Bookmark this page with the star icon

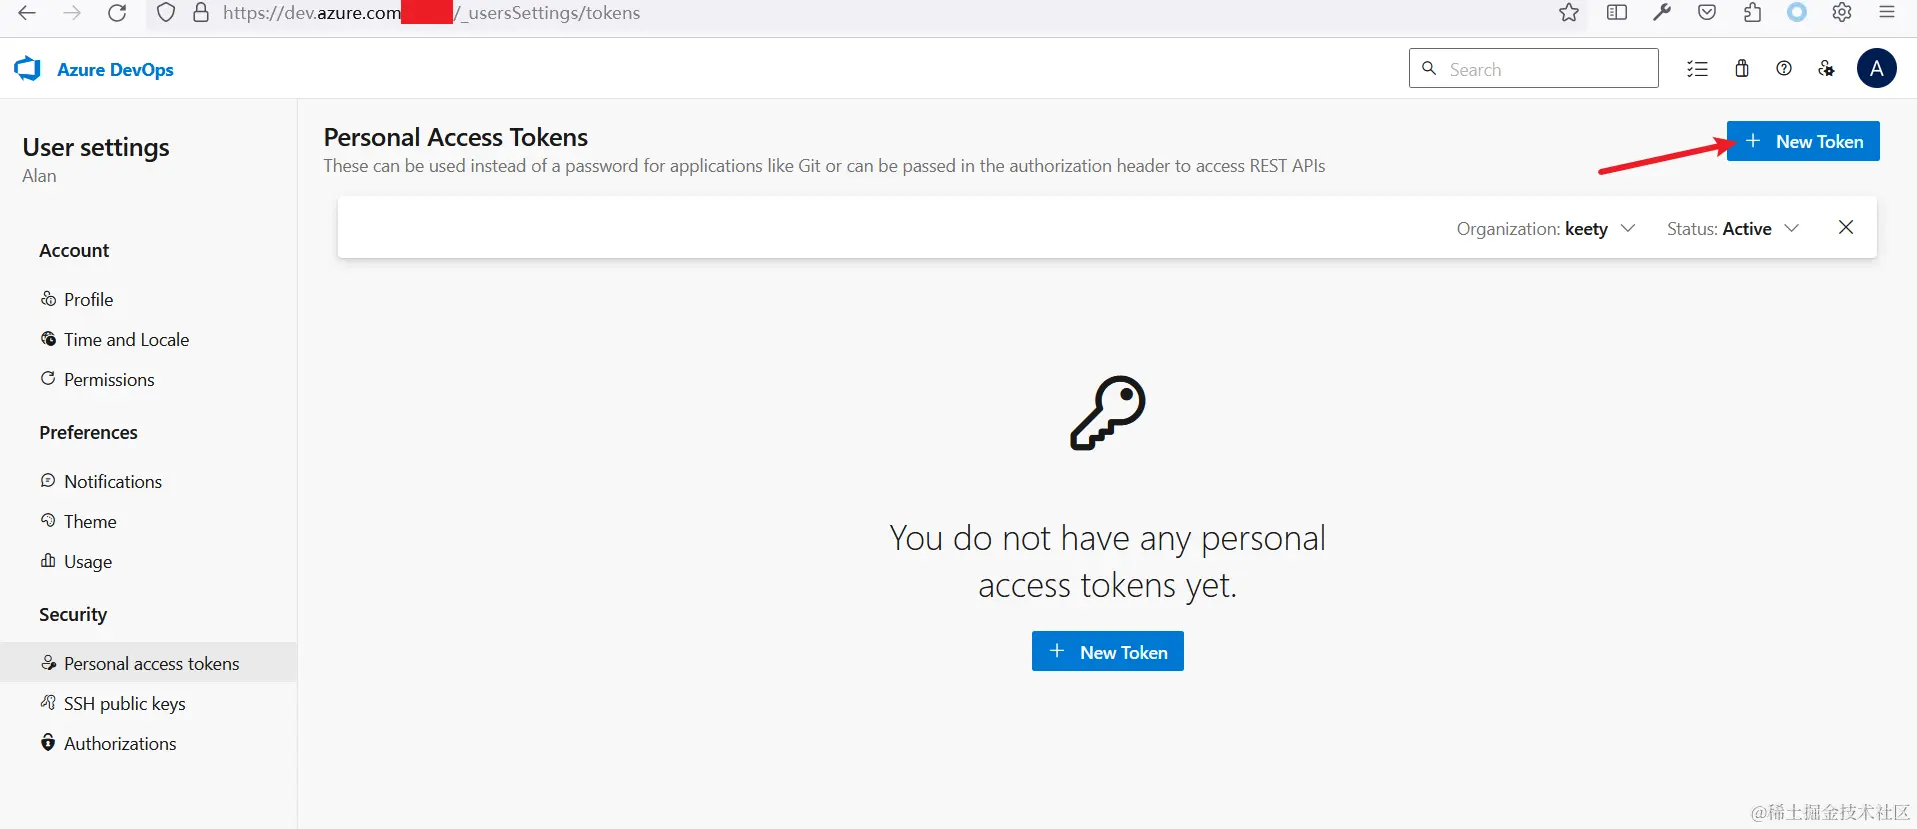(1569, 13)
